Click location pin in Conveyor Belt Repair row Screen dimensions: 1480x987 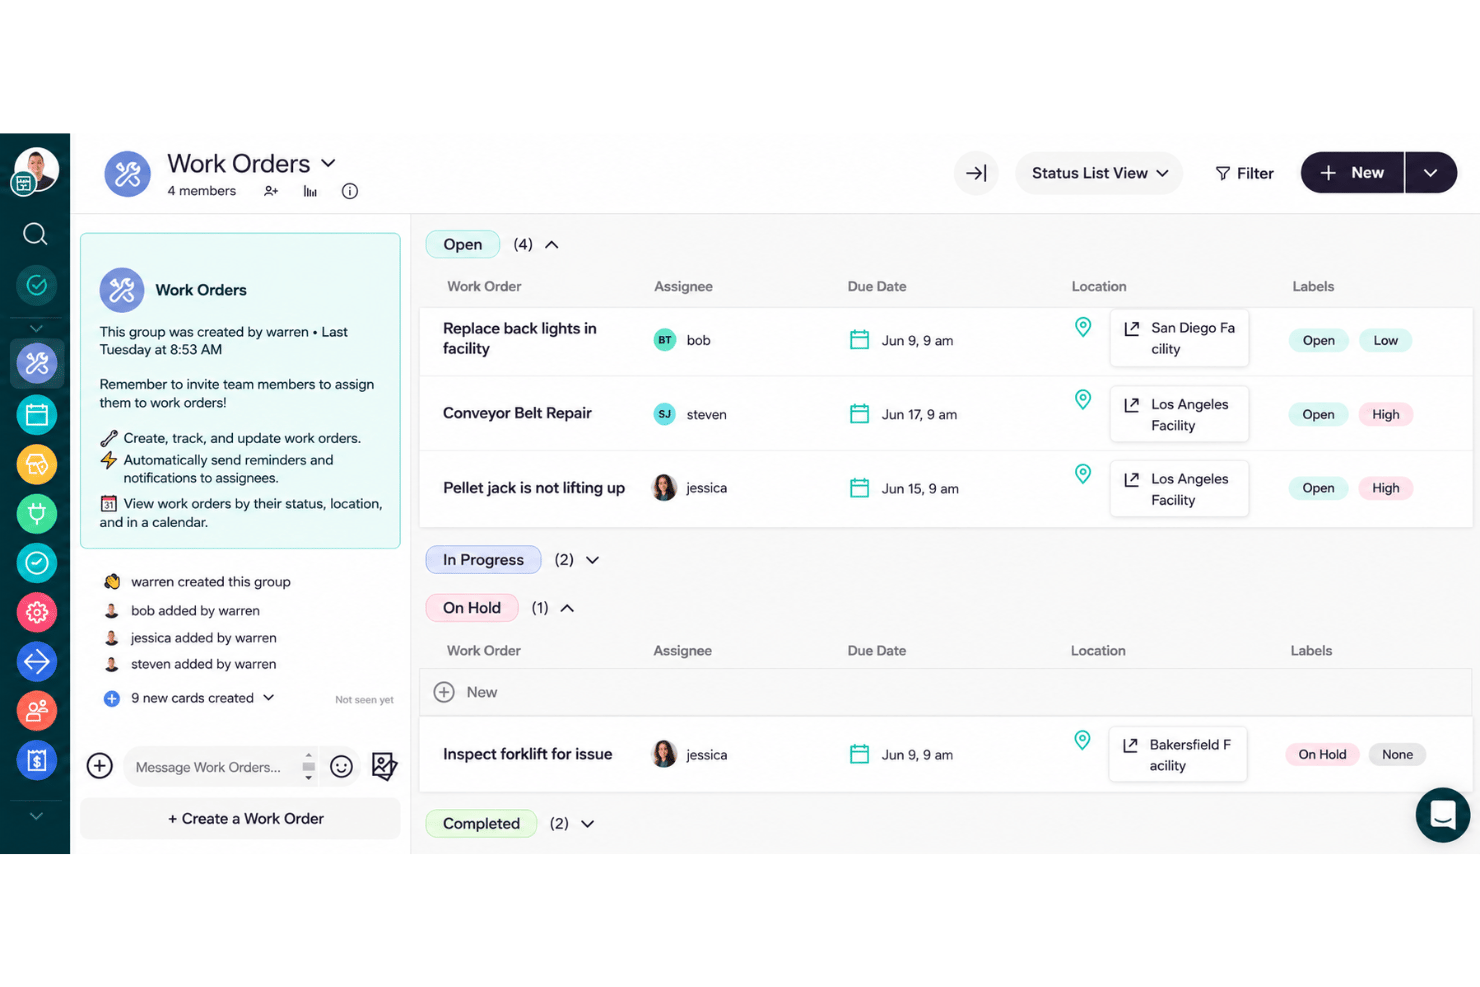pyautogui.click(x=1083, y=399)
